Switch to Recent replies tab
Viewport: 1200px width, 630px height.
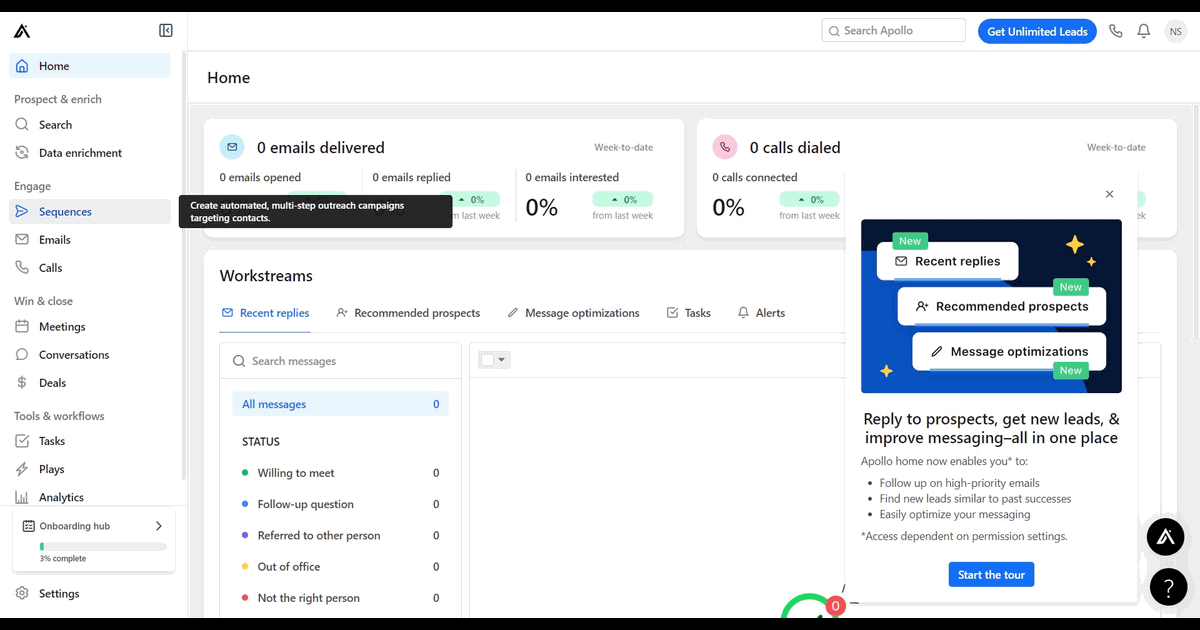tap(265, 313)
